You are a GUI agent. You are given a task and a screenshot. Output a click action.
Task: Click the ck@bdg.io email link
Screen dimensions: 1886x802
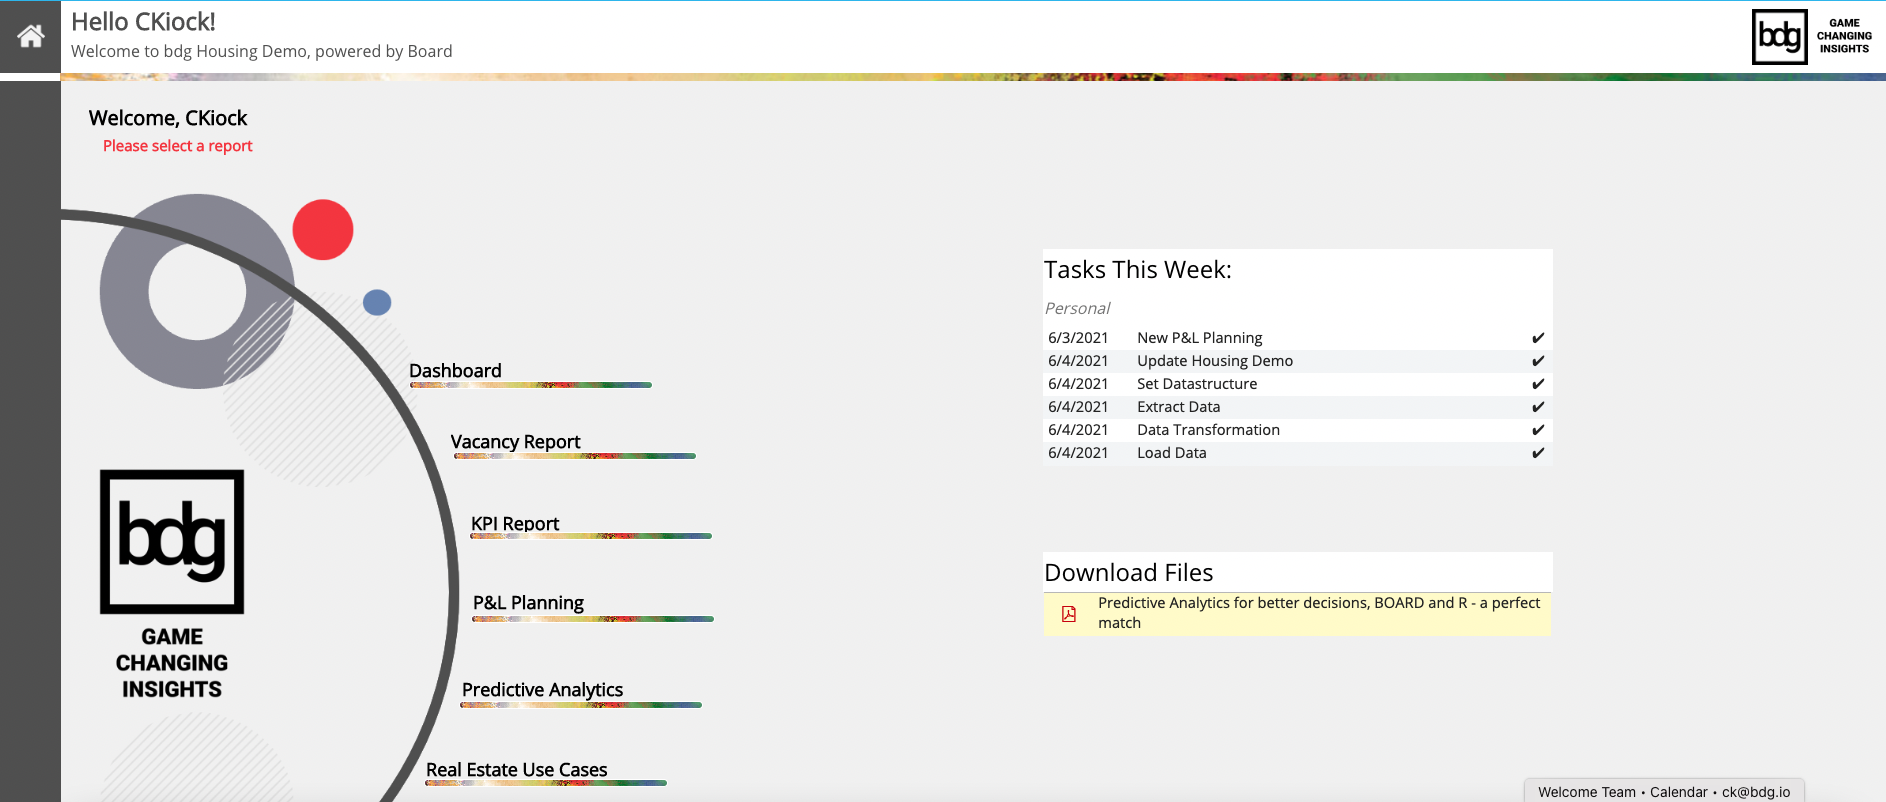coord(1756,792)
